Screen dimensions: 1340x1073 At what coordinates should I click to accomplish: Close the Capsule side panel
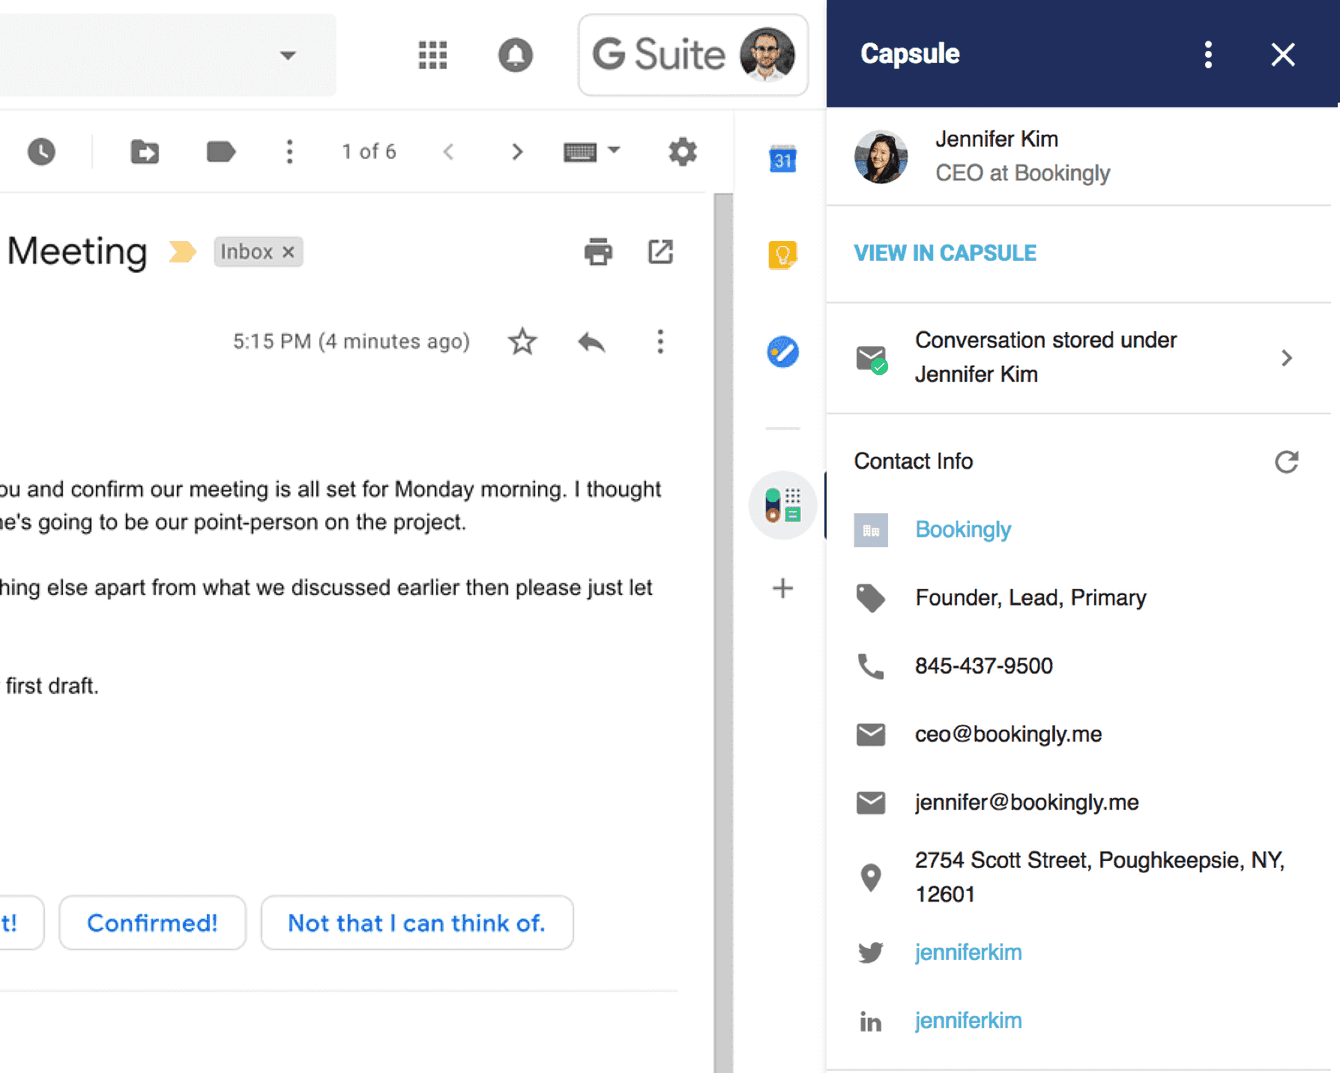pyautogui.click(x=1283, y=55)
